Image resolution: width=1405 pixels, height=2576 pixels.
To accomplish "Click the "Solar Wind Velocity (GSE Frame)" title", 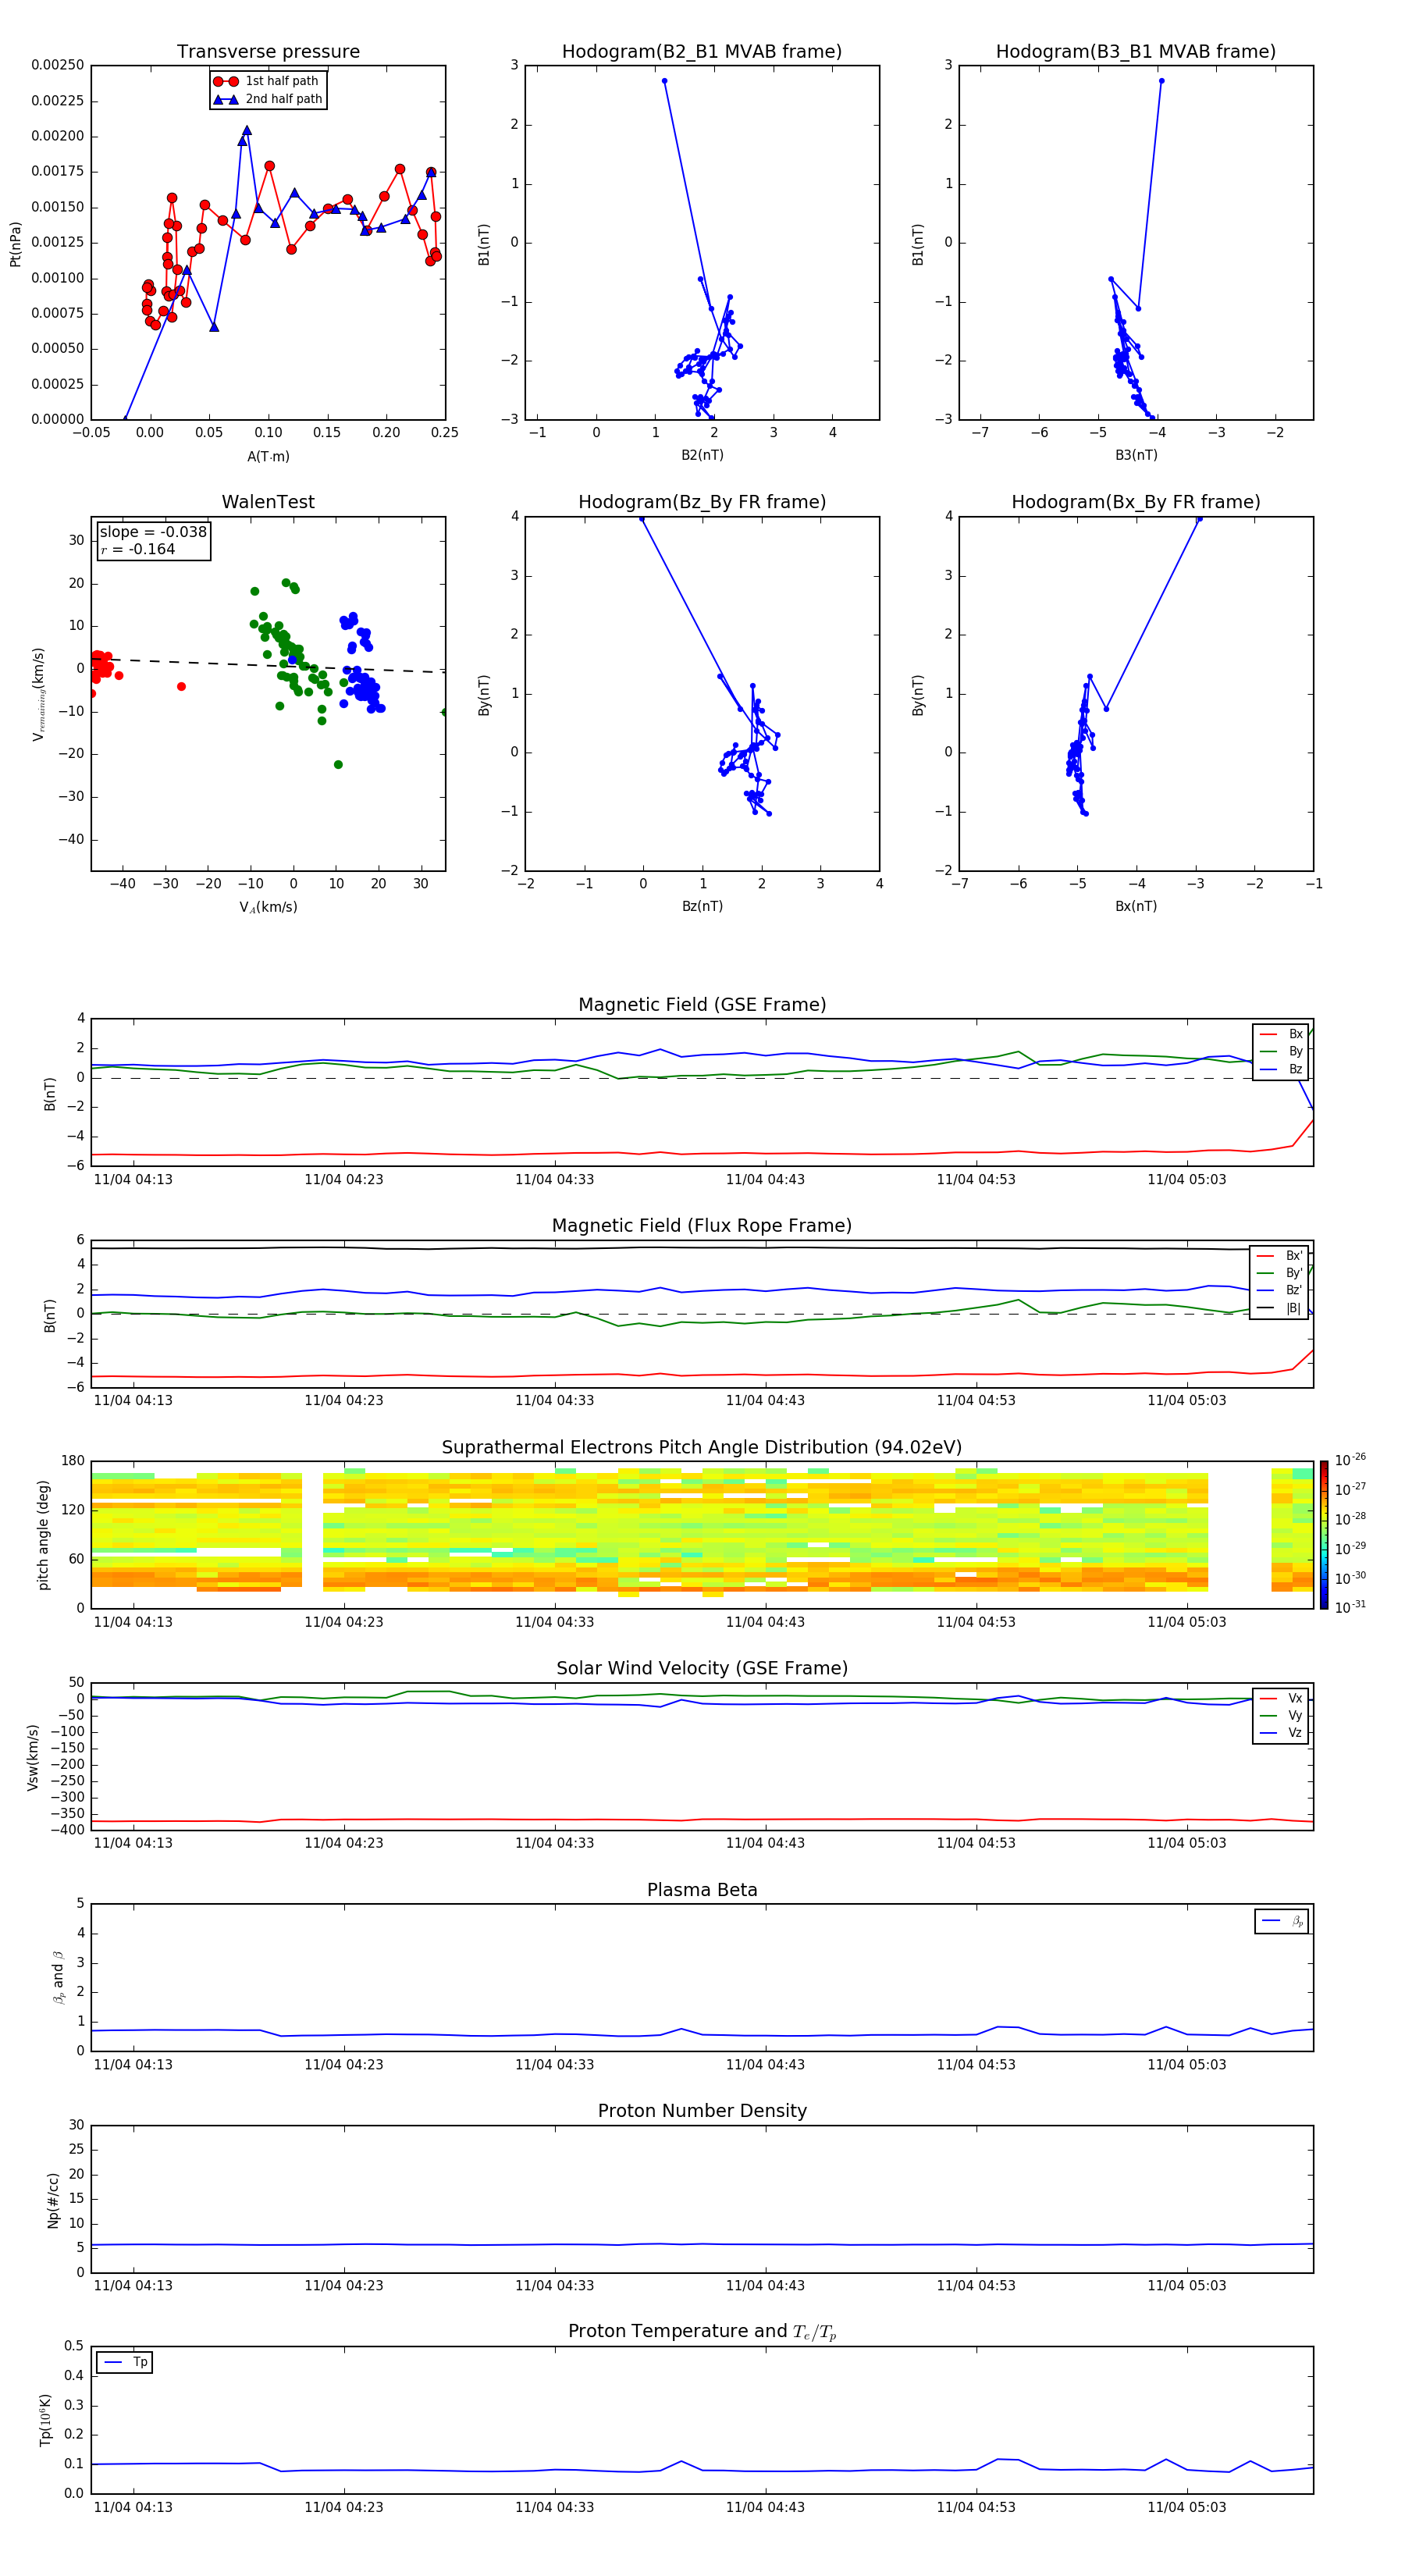I will coord(702,1668).
